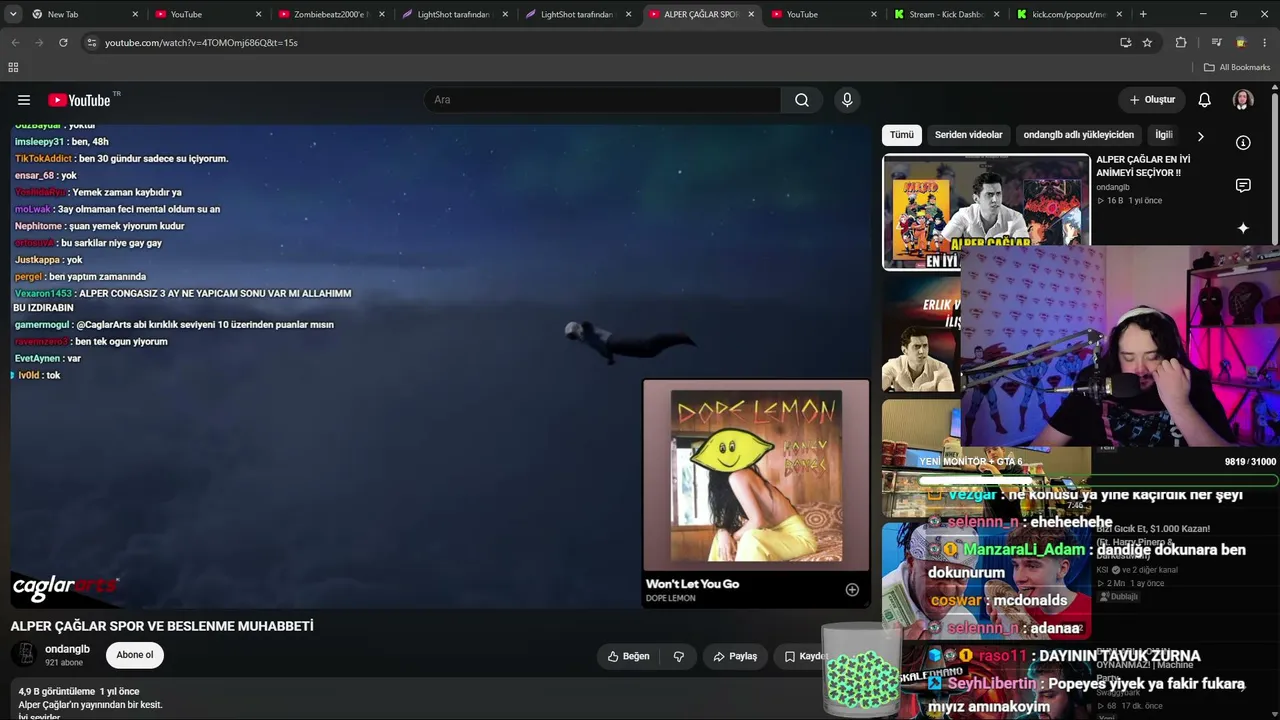This screenshot has width=1280, height=720.
Task: Show the video info panel icon
Action: tap(1243, 143)
